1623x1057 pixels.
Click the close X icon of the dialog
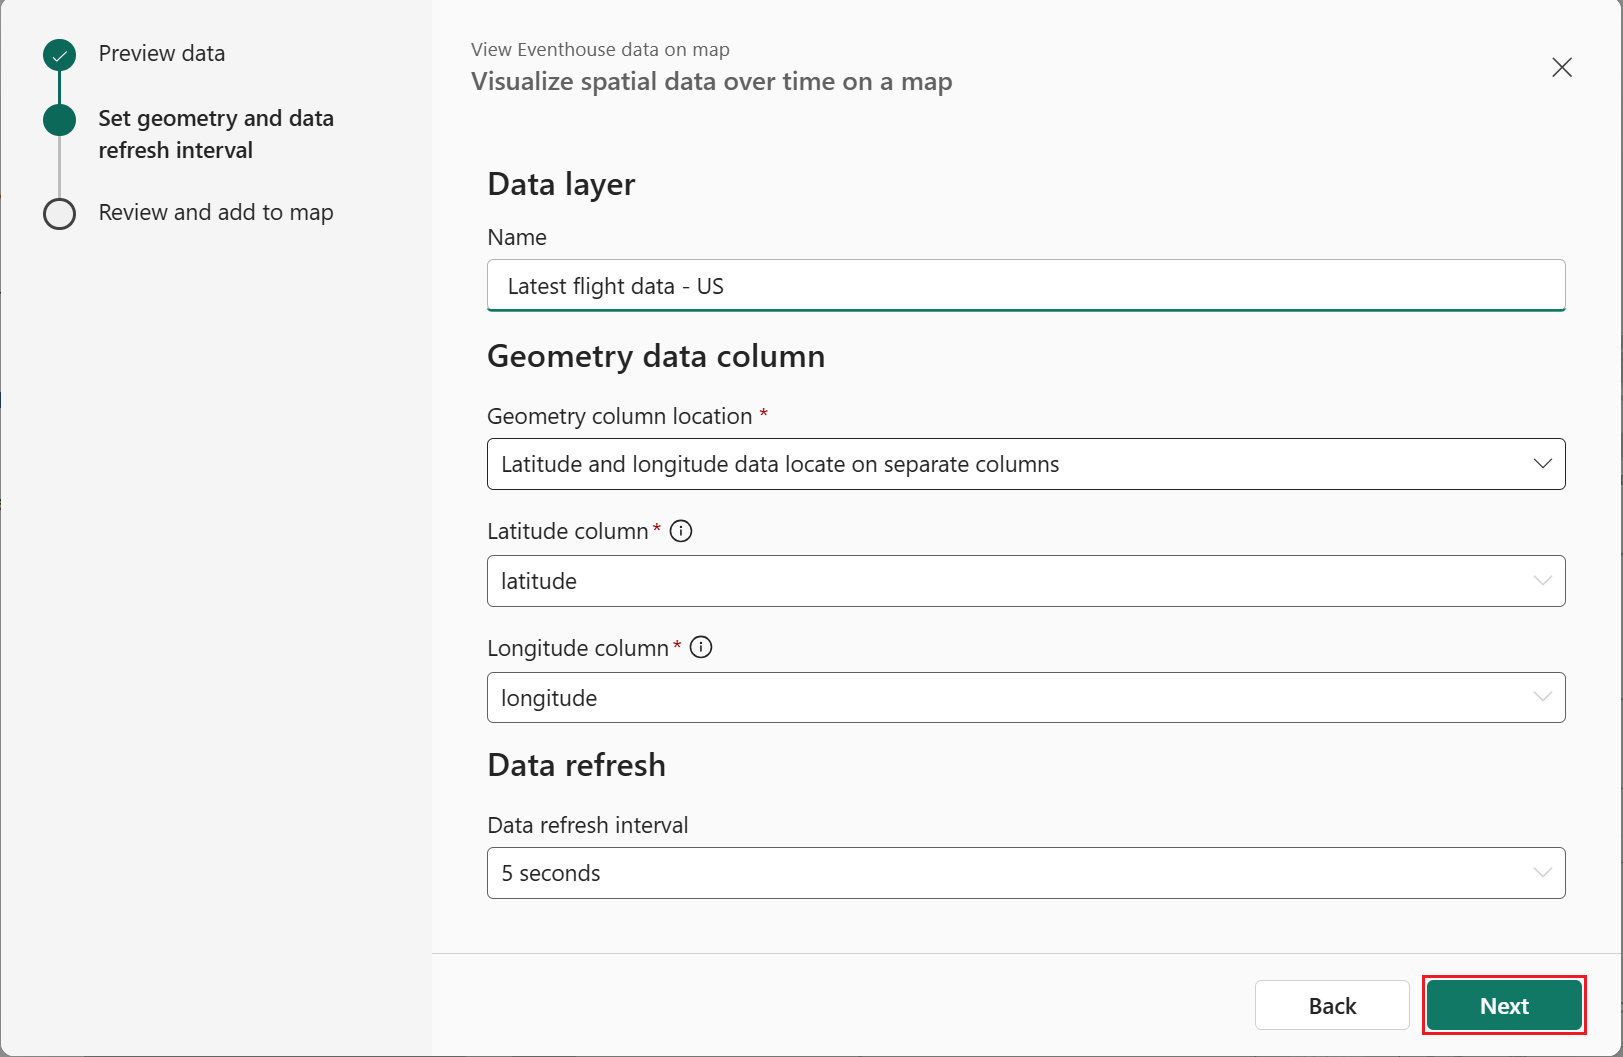pos(1561,67)
